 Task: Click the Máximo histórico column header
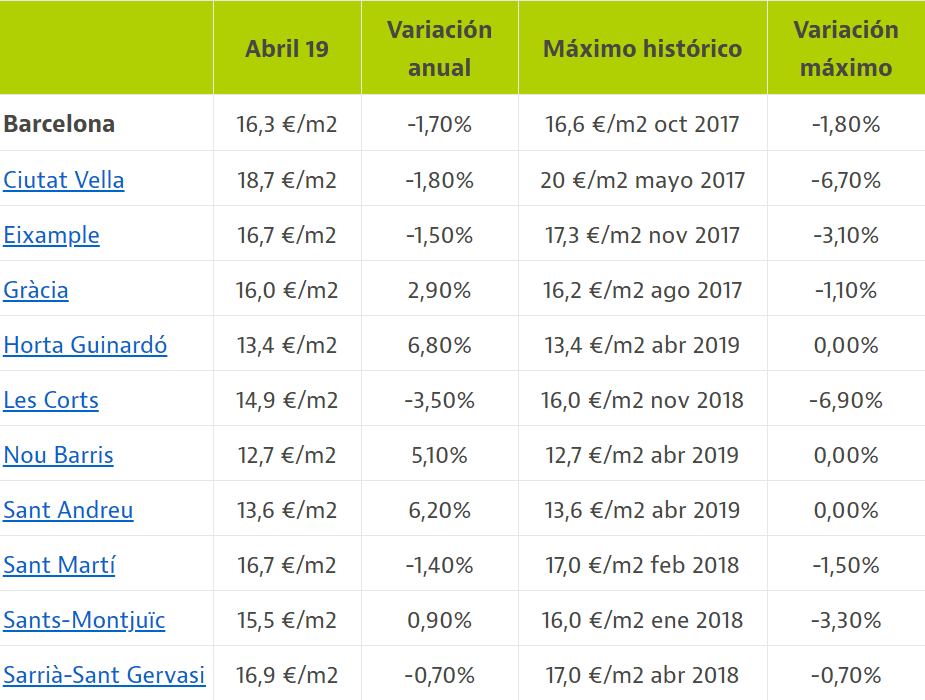tap(643, 48)
